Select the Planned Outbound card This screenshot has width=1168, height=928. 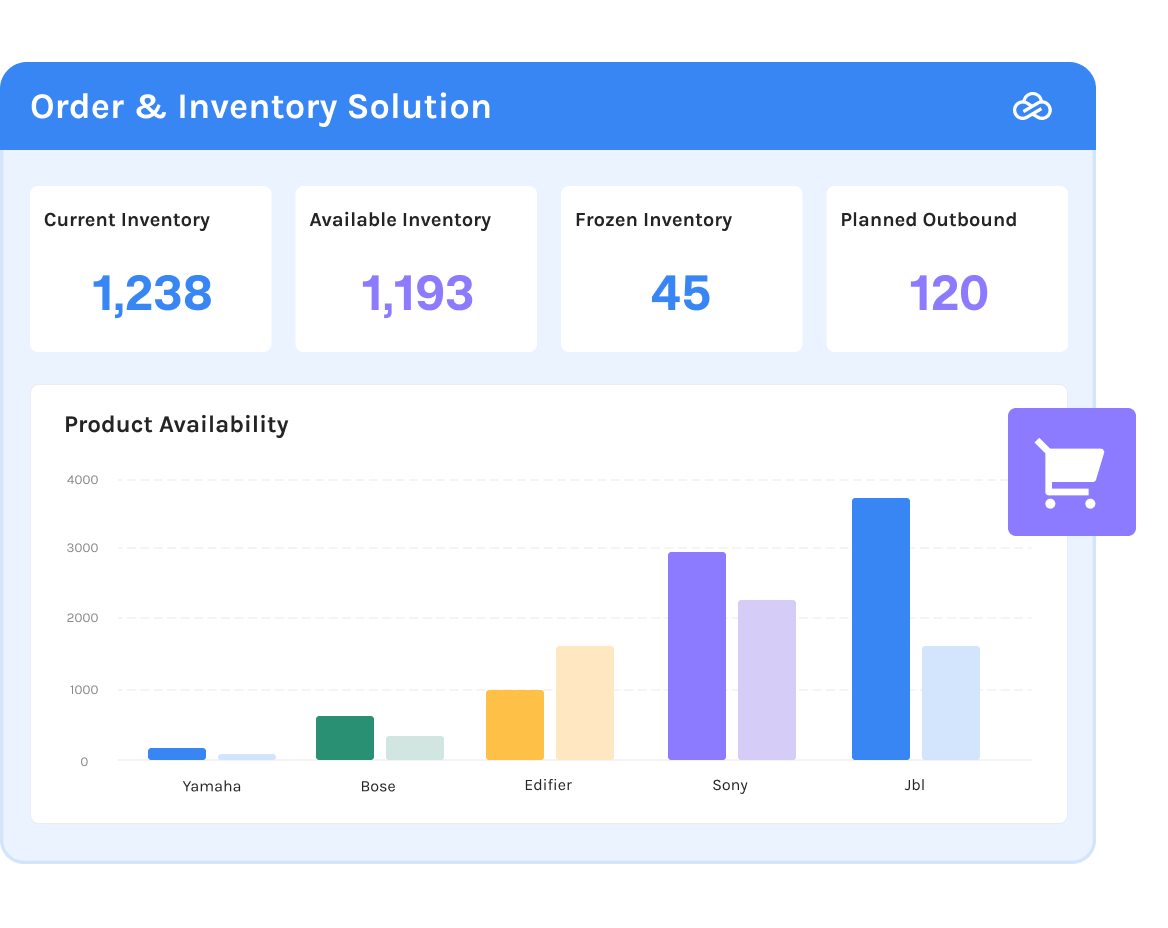coord(946,268)
